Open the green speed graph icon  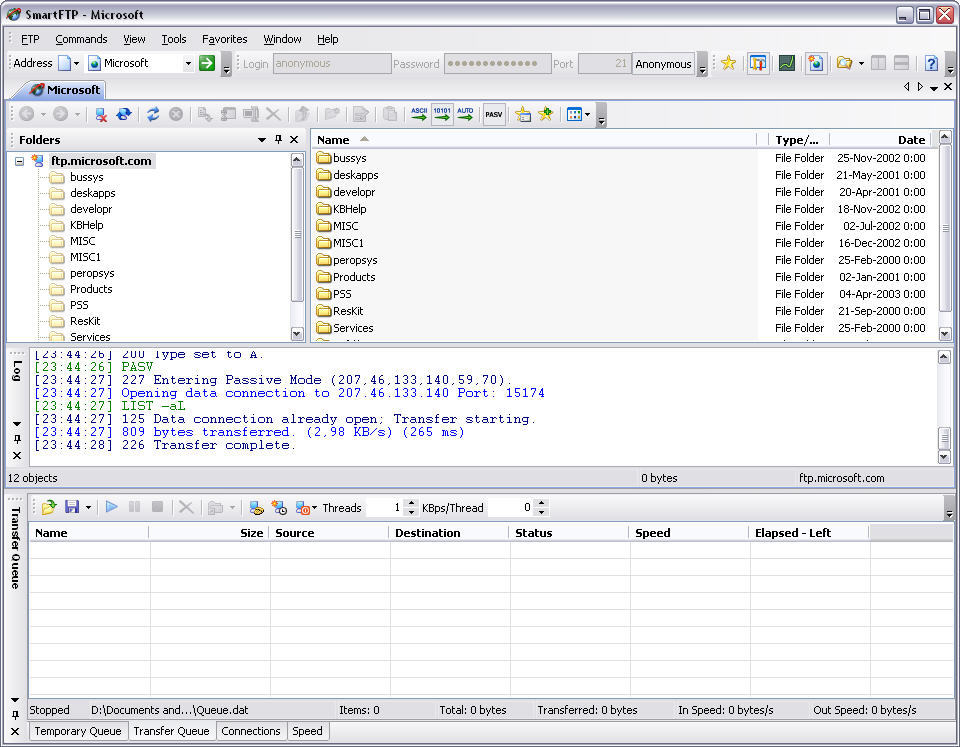(x=786, y=63)
